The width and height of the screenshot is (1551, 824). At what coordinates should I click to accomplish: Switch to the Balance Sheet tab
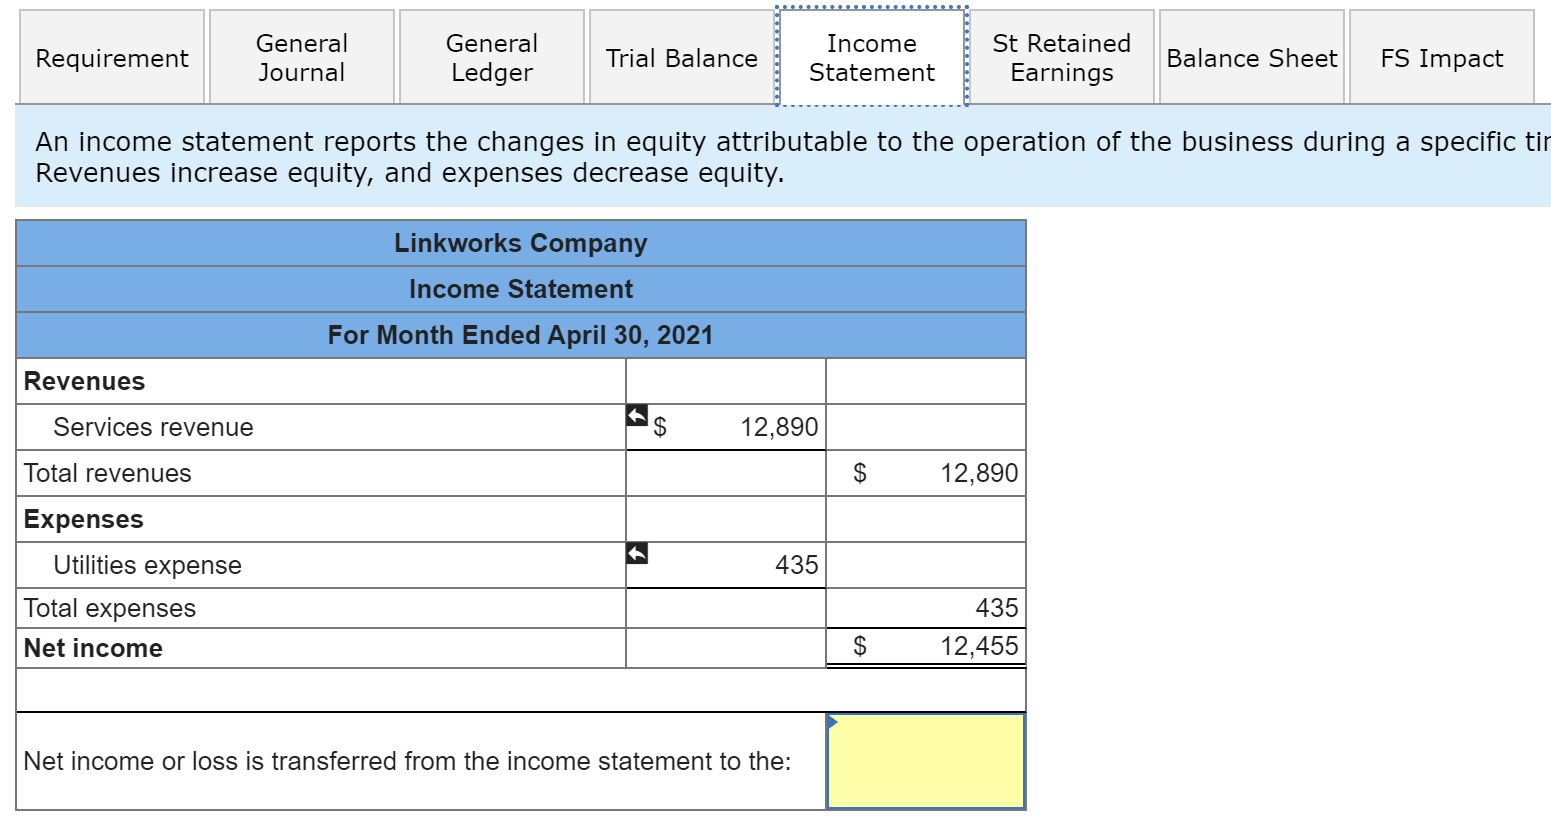pos(1251,58)
